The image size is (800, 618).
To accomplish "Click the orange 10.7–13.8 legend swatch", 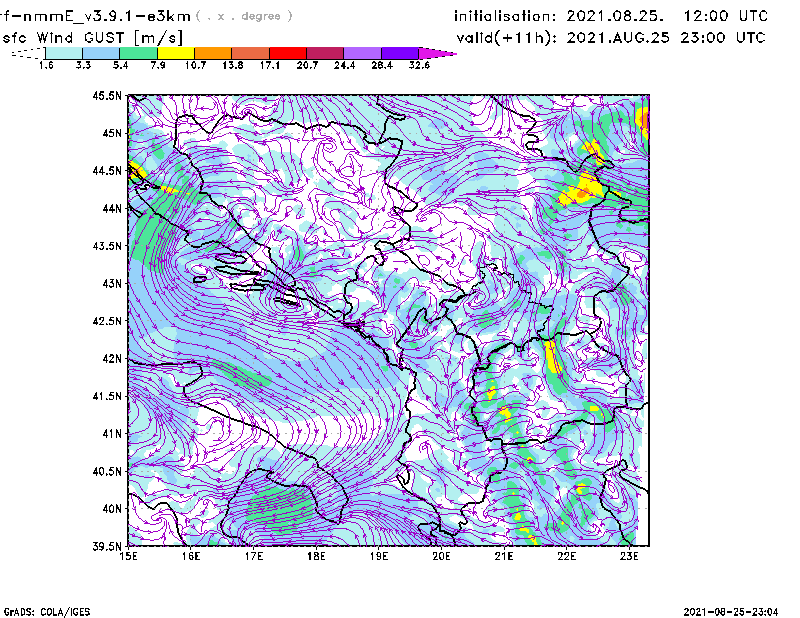I will [213, 53].
